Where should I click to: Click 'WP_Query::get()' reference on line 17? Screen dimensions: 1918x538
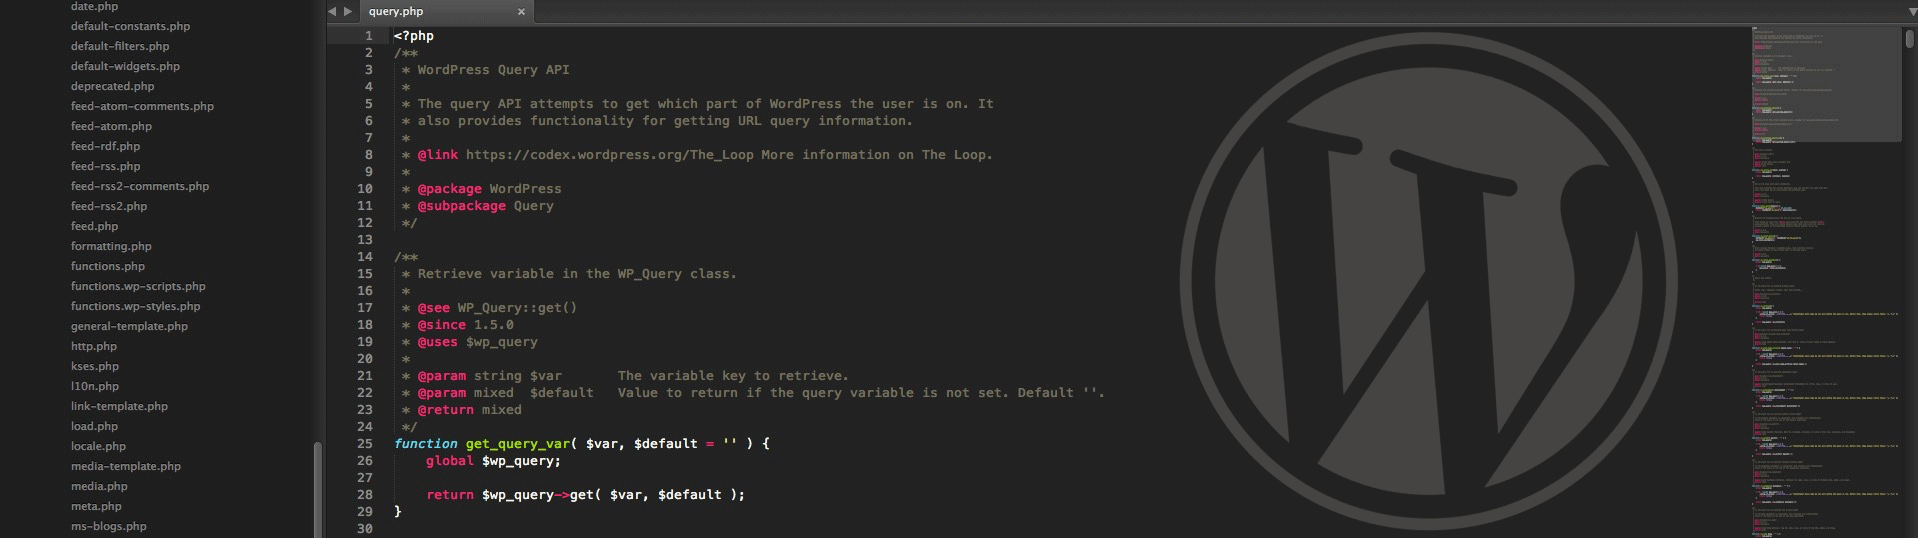point(518,308)
